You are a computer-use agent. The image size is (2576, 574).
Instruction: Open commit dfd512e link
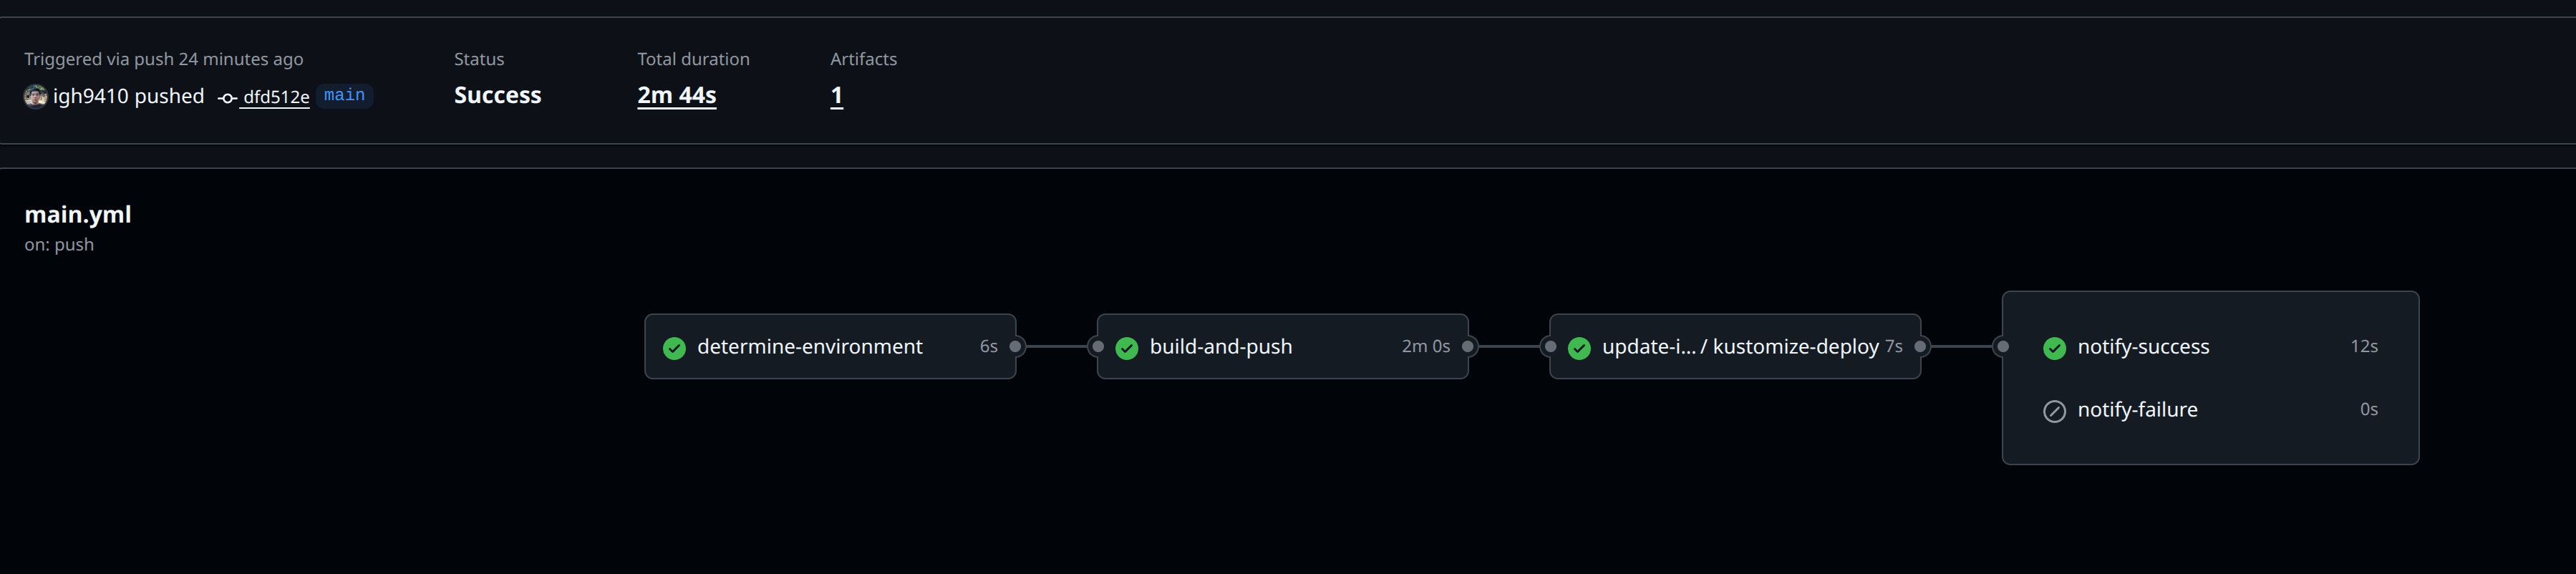point(276,97)
